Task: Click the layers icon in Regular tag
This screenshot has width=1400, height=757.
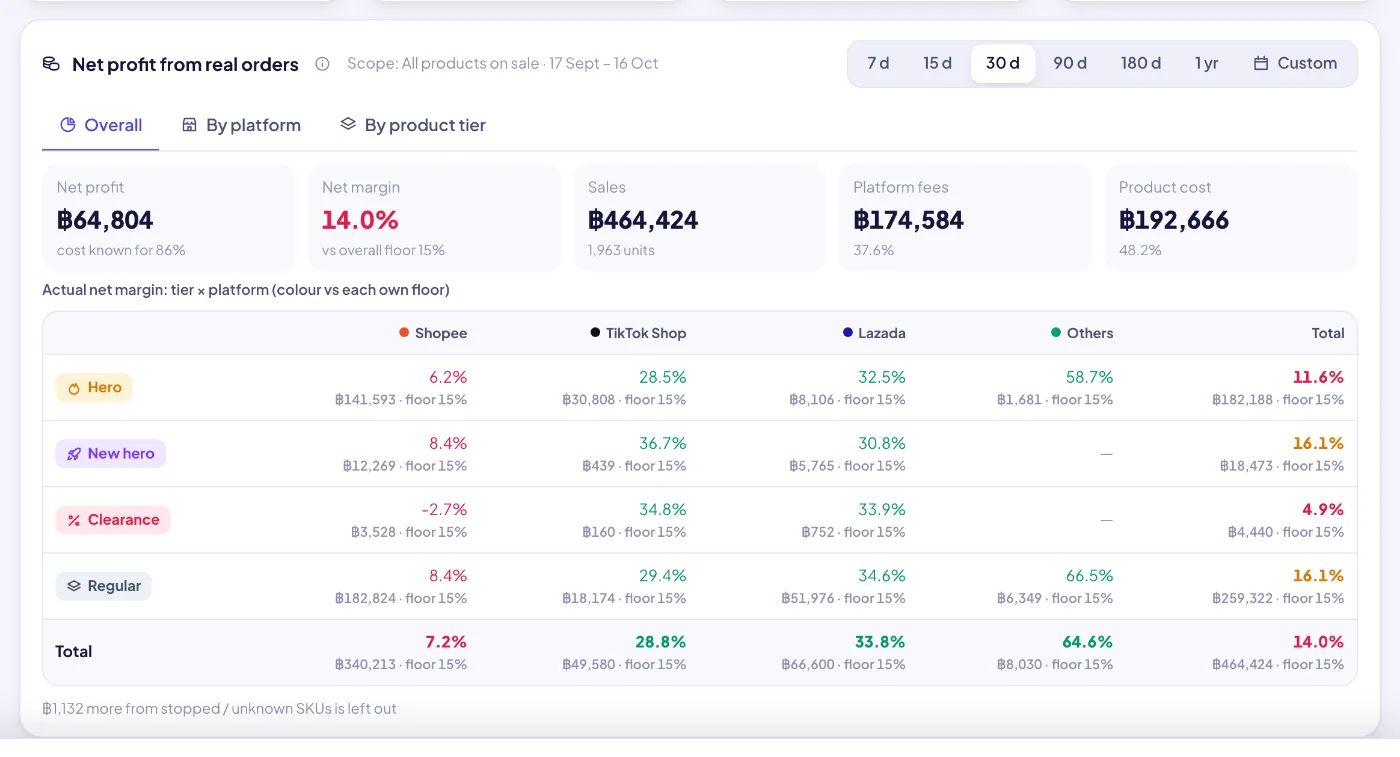Action: 74,586
